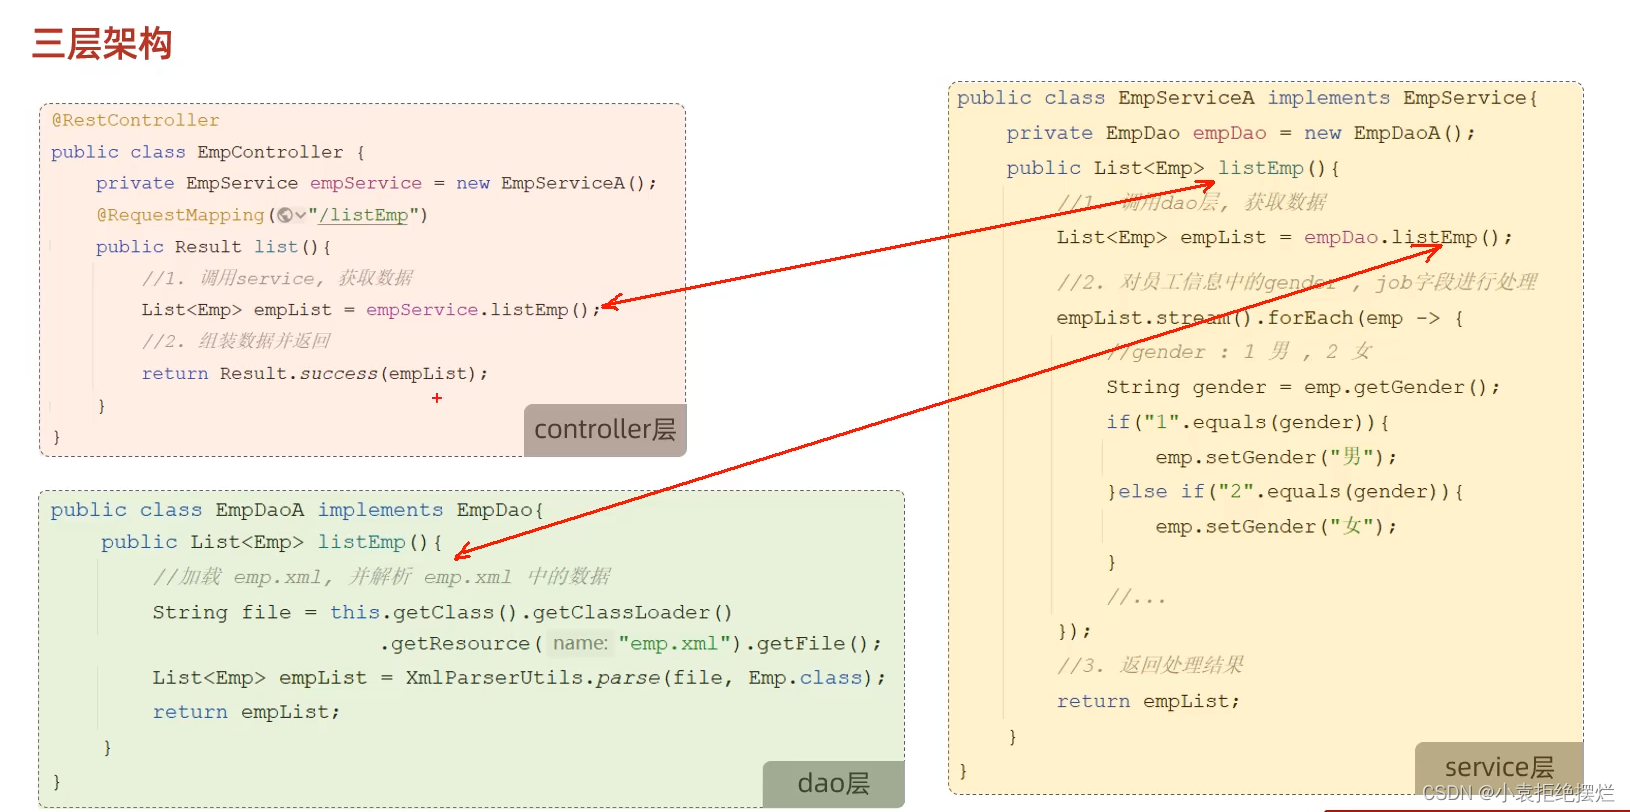Click the "@RequestMapping" annotation text
The width and height of the screenshot is (1630, 812).
point(180,215)
